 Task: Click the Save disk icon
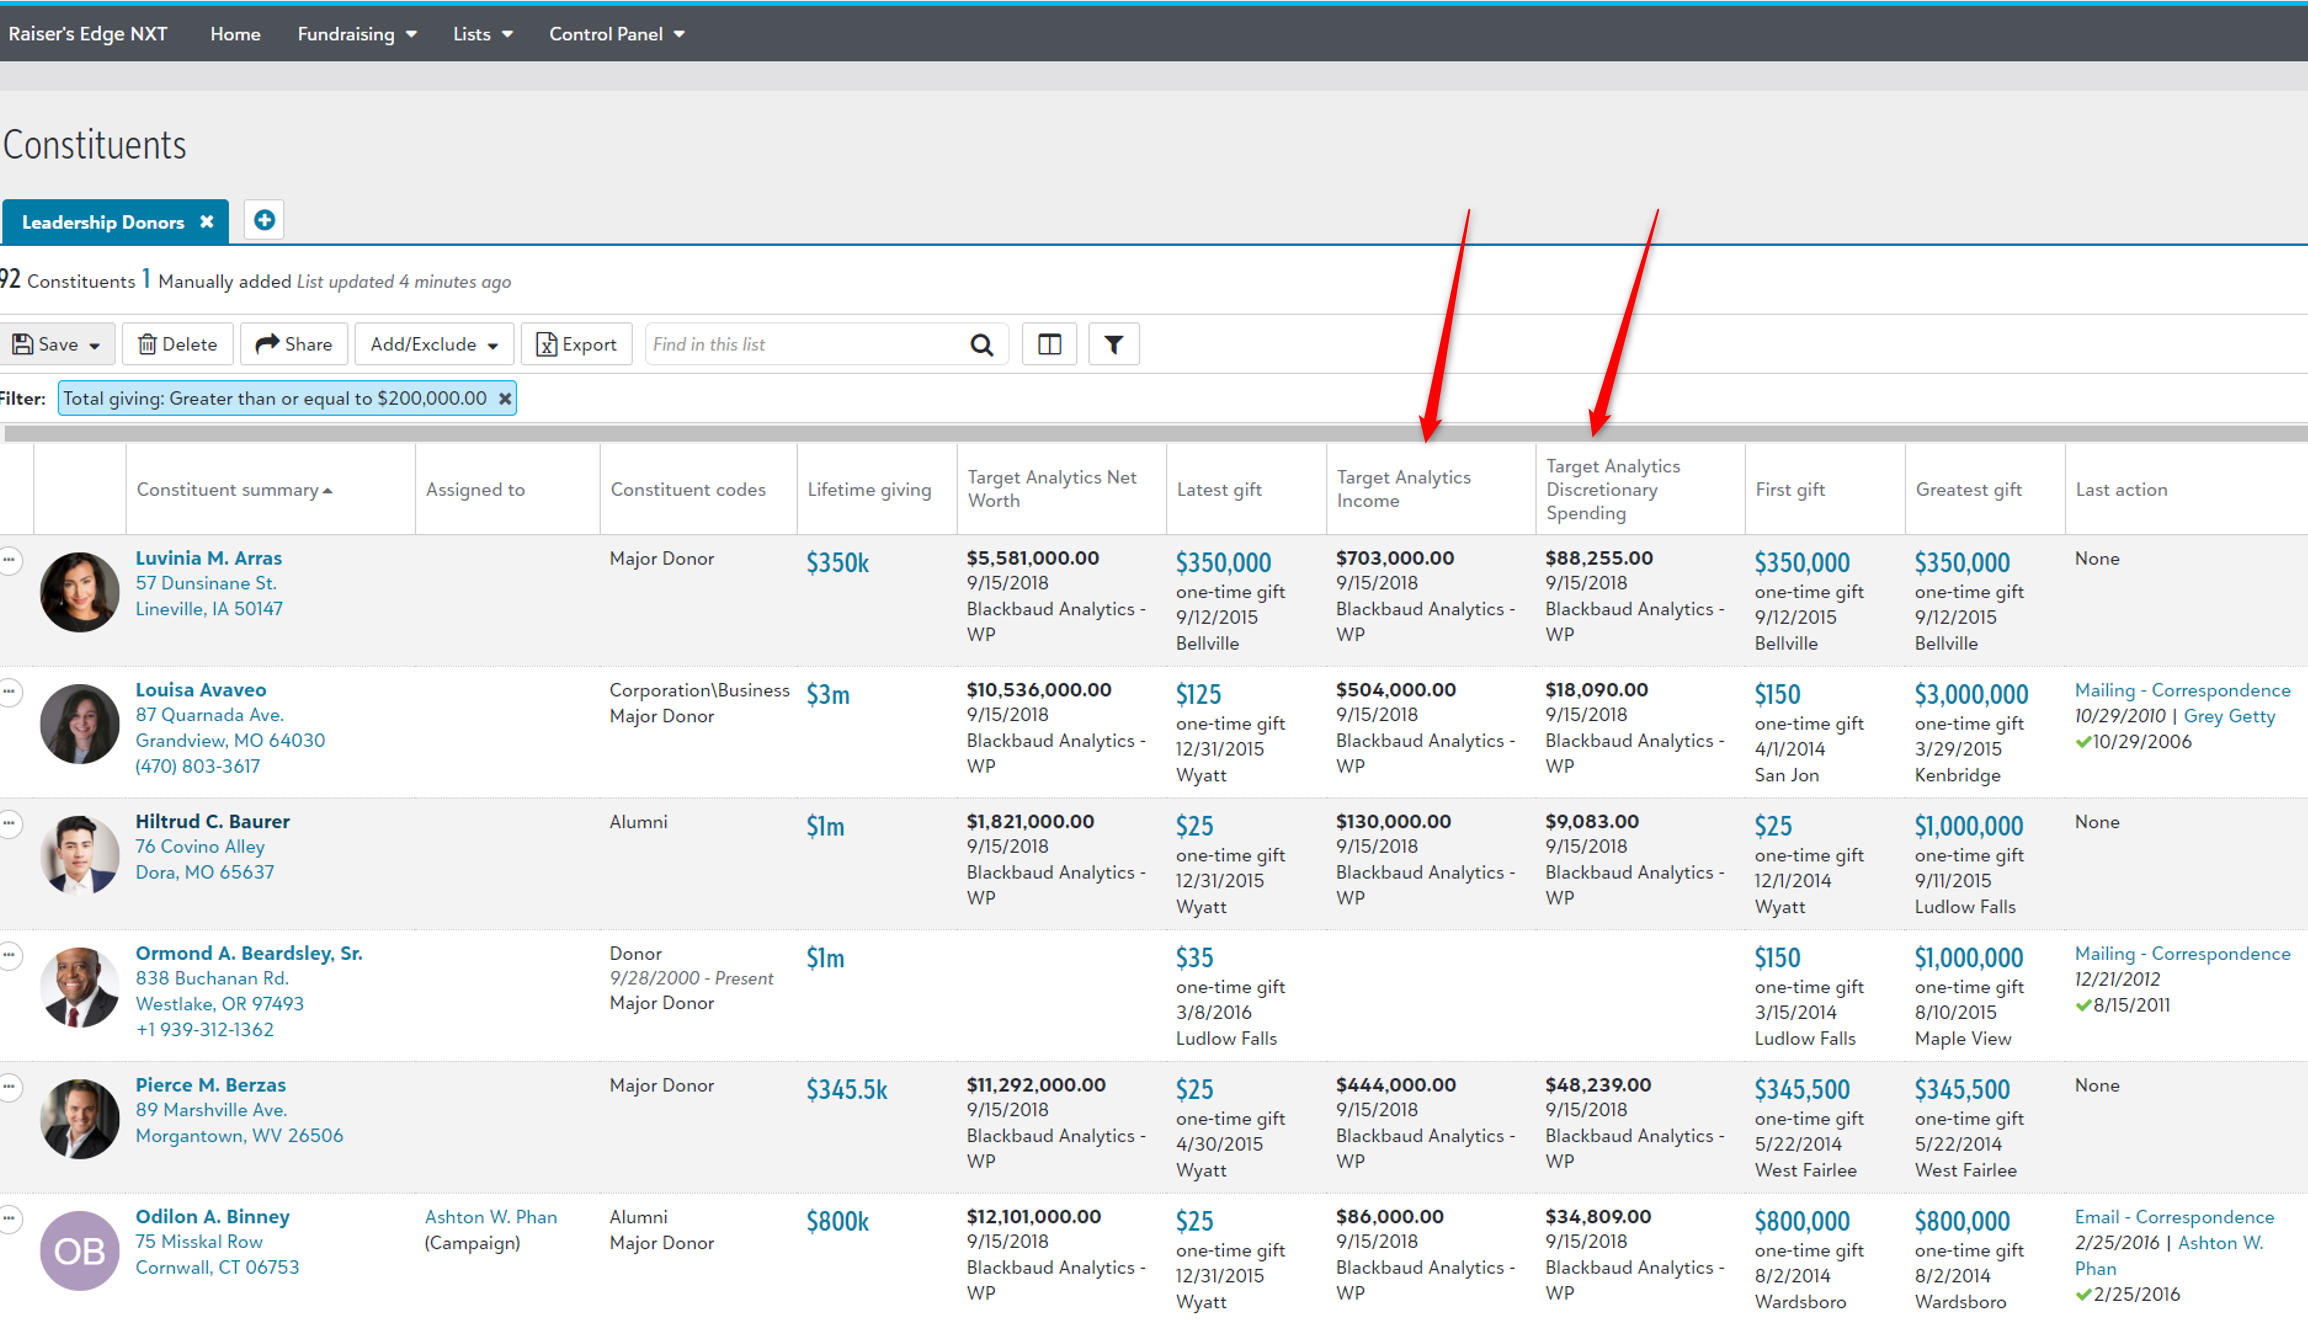coord(24,344)
